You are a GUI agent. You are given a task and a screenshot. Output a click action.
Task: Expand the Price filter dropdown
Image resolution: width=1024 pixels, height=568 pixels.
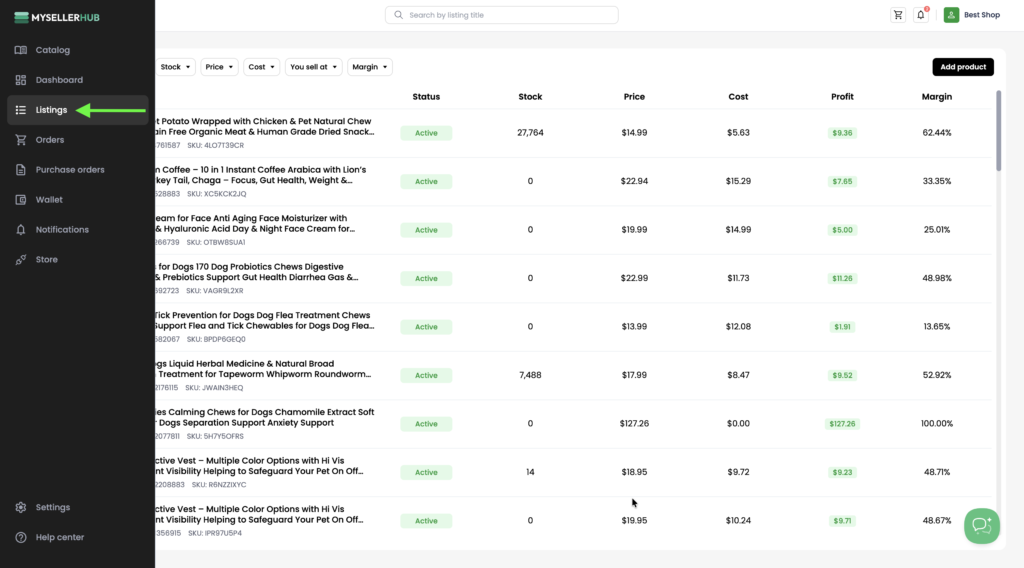point(219,67)
